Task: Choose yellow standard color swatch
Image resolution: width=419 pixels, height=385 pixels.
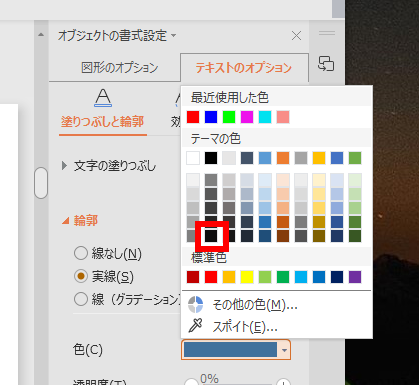Action: click(247, 277)
